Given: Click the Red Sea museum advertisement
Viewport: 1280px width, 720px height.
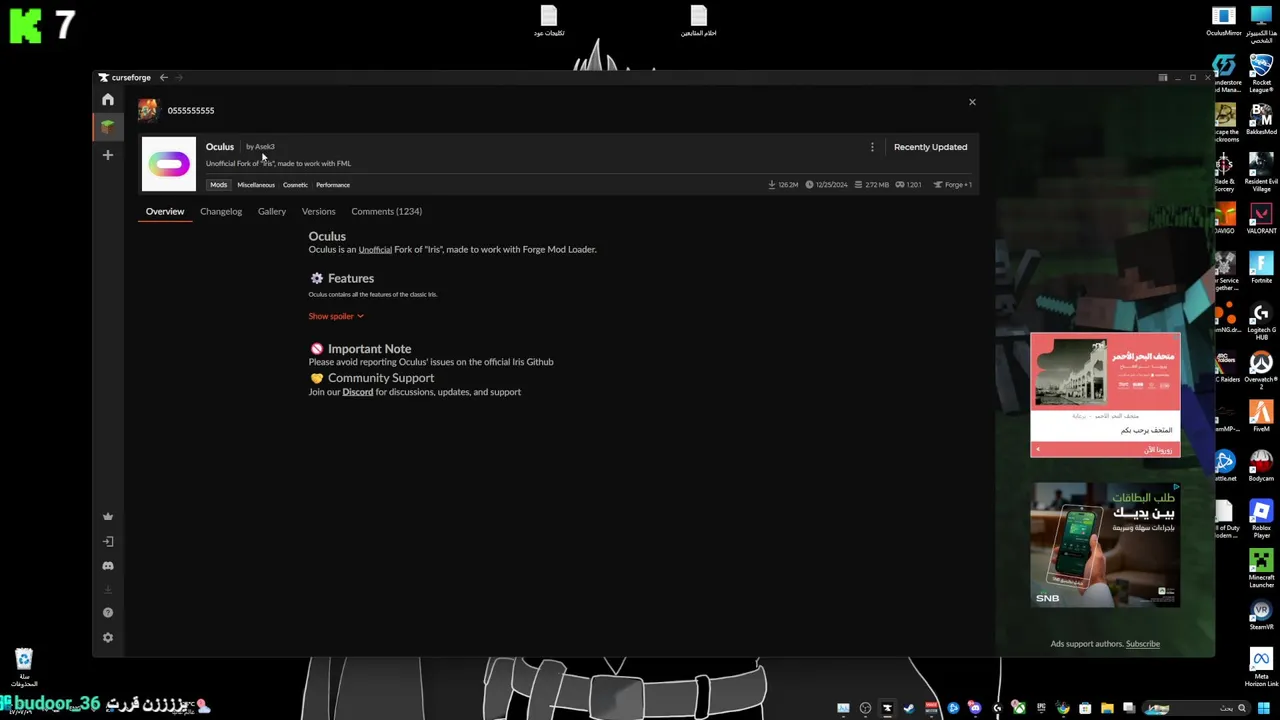Looking at the screenshot, I should pyautogui.click(x=1105, y=395).
